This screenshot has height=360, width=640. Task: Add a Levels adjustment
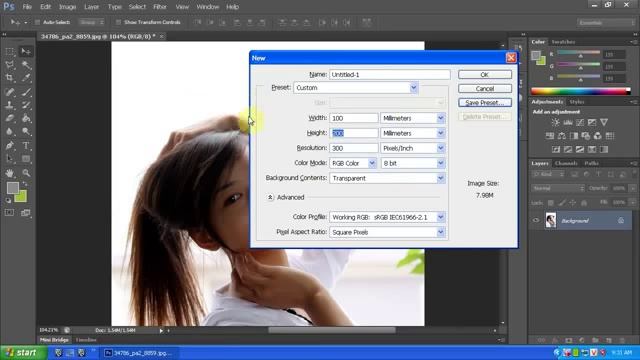click(568, 122)
